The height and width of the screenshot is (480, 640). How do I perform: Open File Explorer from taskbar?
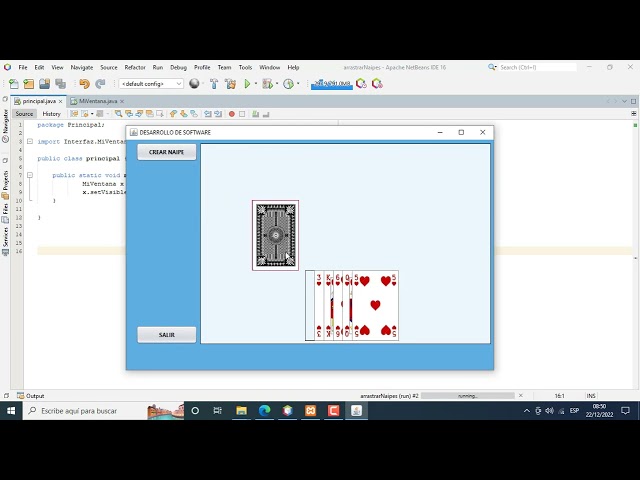(241, 411)
